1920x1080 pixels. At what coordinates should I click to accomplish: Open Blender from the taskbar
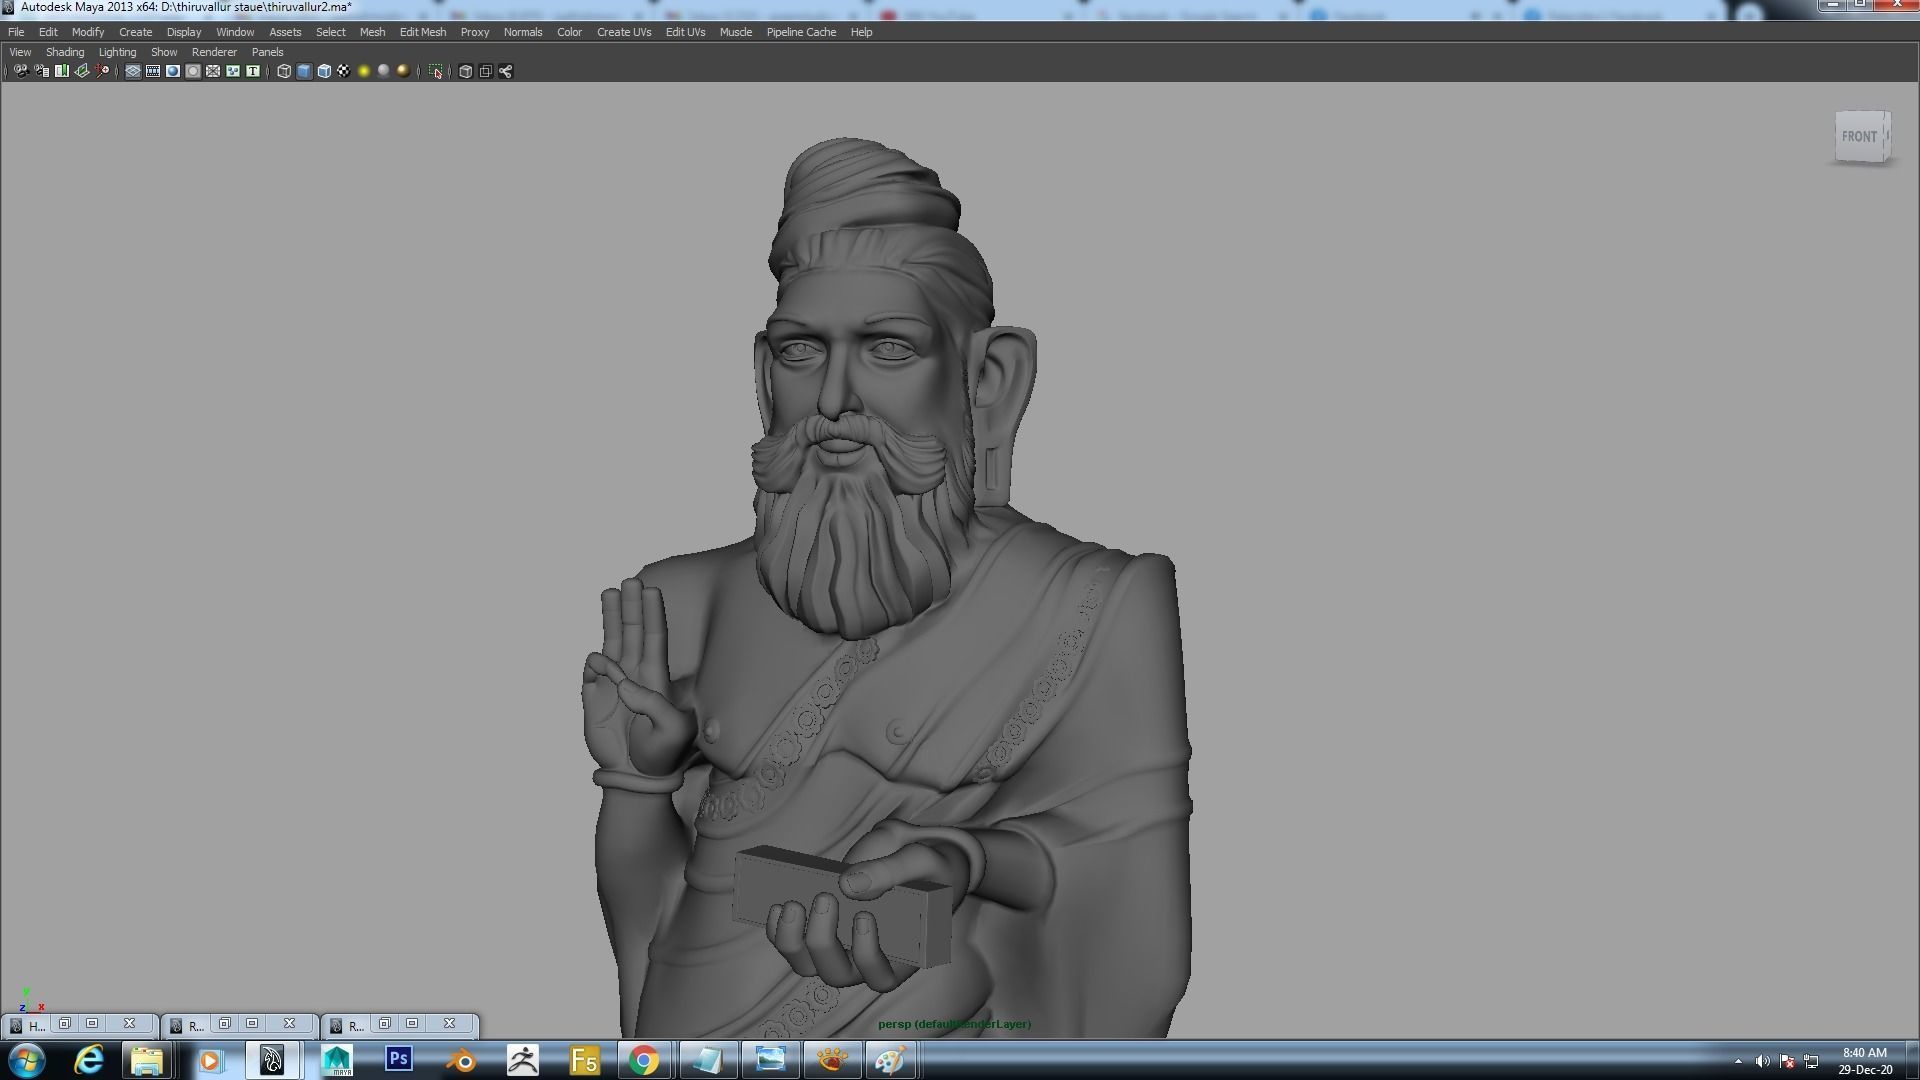461,1060
